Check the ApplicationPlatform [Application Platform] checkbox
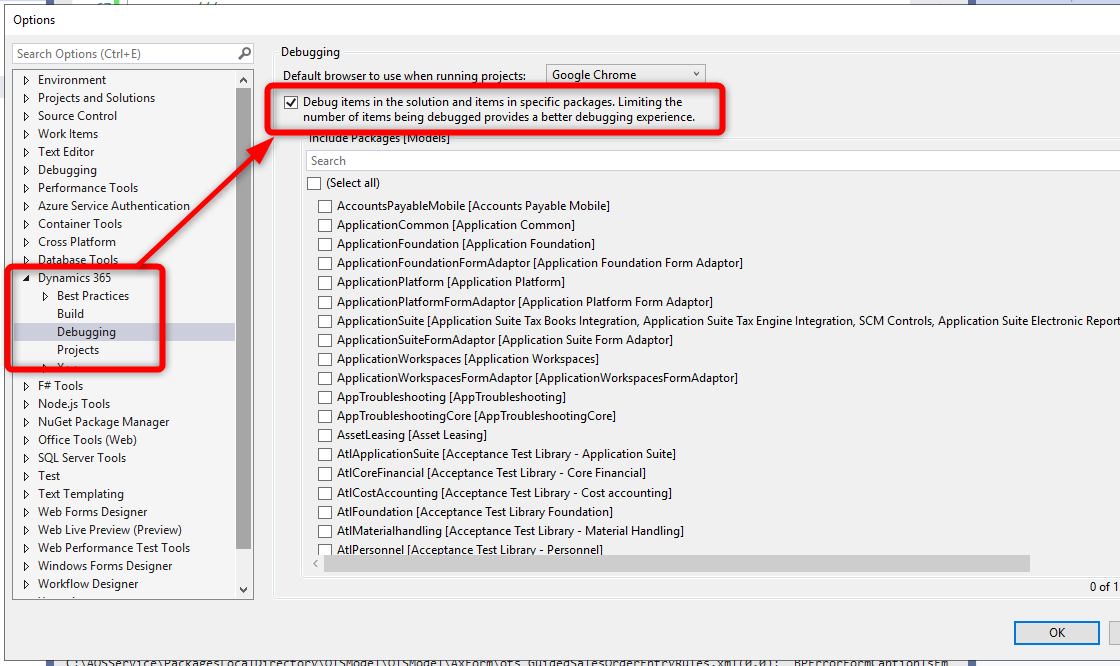Screen dimensions: 1120x666 click(325, 282)
